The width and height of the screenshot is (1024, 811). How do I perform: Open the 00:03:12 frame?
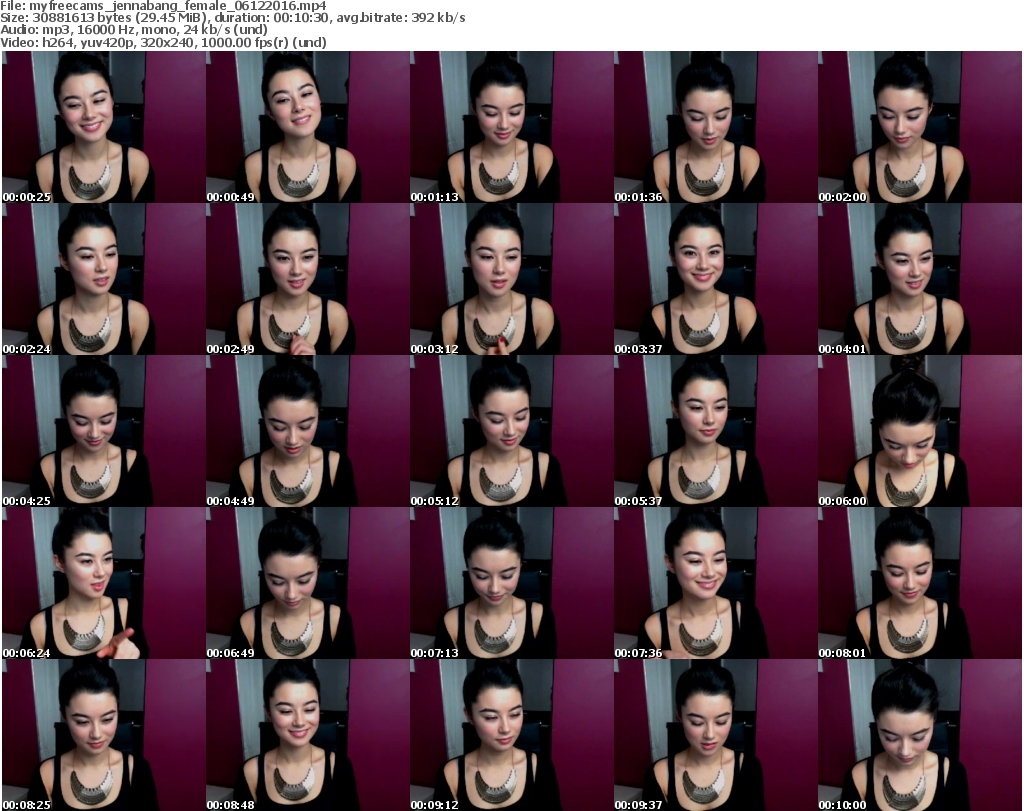point(511,279)
